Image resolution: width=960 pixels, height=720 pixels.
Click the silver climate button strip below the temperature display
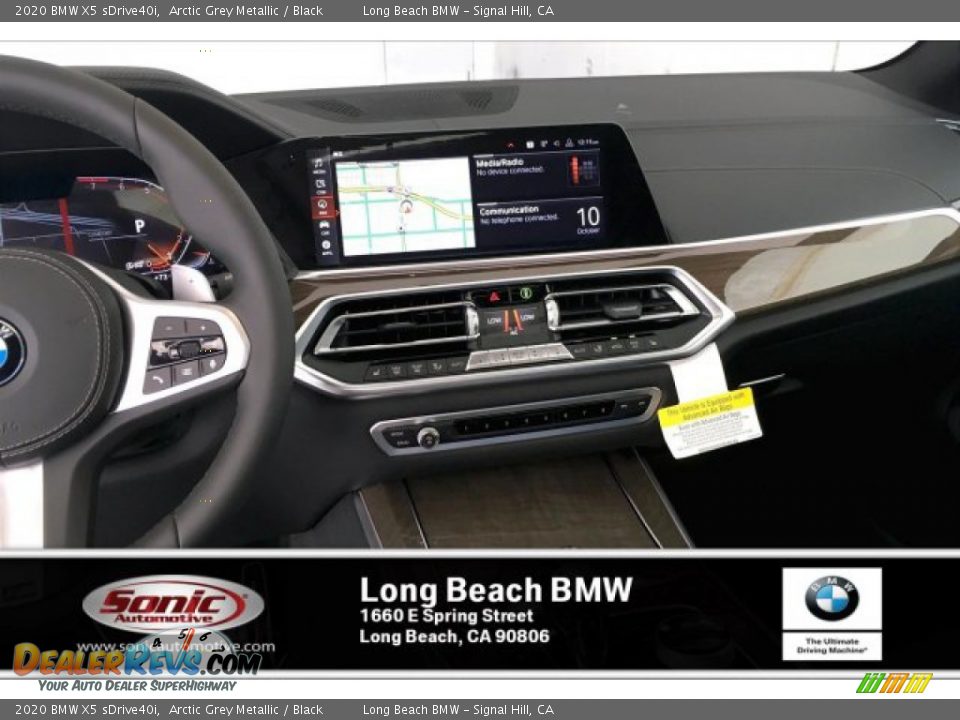(x=519, y=356)
